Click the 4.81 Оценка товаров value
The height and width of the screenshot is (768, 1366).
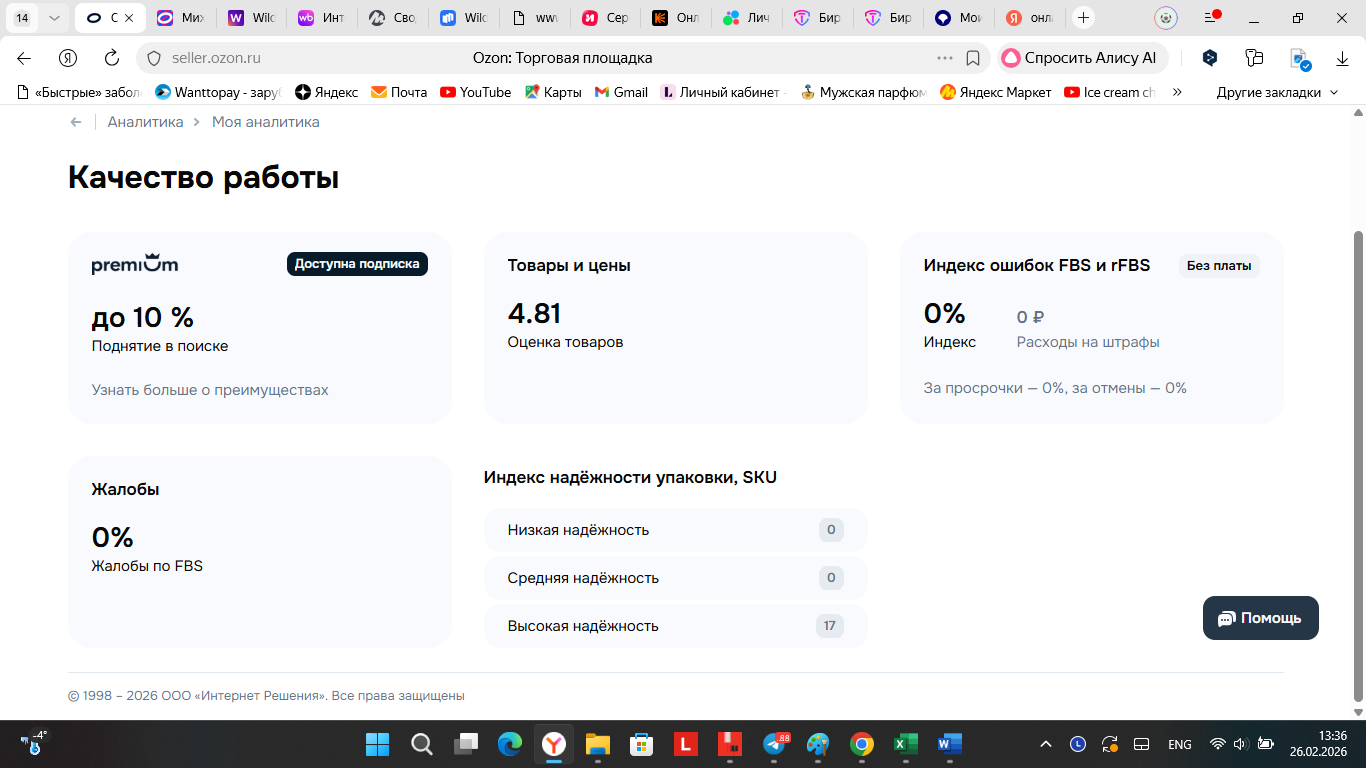(x=534, y=314)
